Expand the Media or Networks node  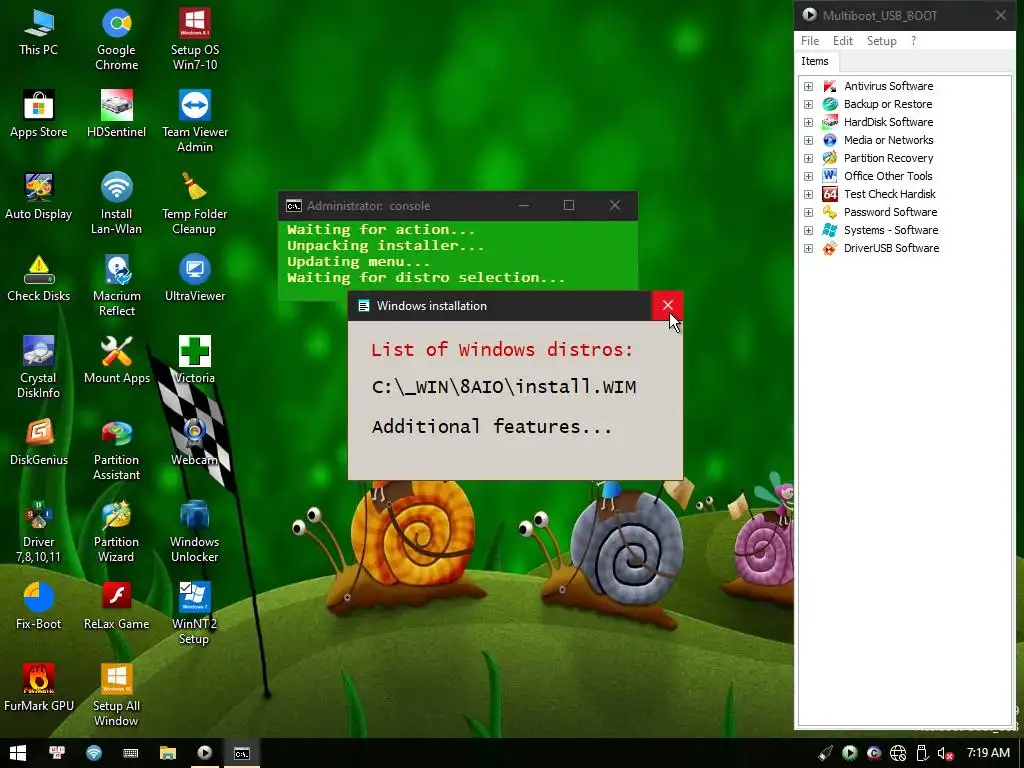(x=808, y=140)
